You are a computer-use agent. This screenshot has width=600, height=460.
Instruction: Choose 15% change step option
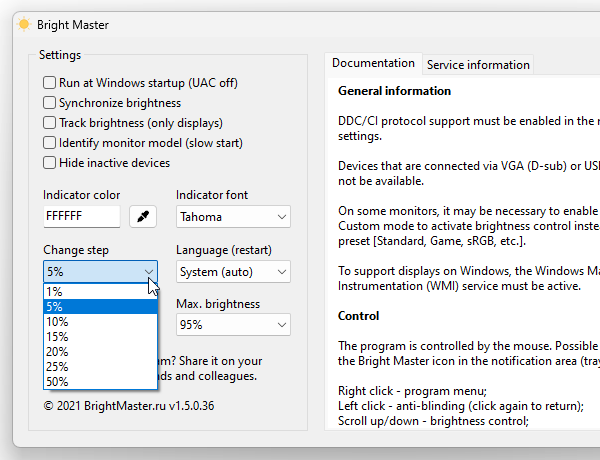click(x=100, y=336)
